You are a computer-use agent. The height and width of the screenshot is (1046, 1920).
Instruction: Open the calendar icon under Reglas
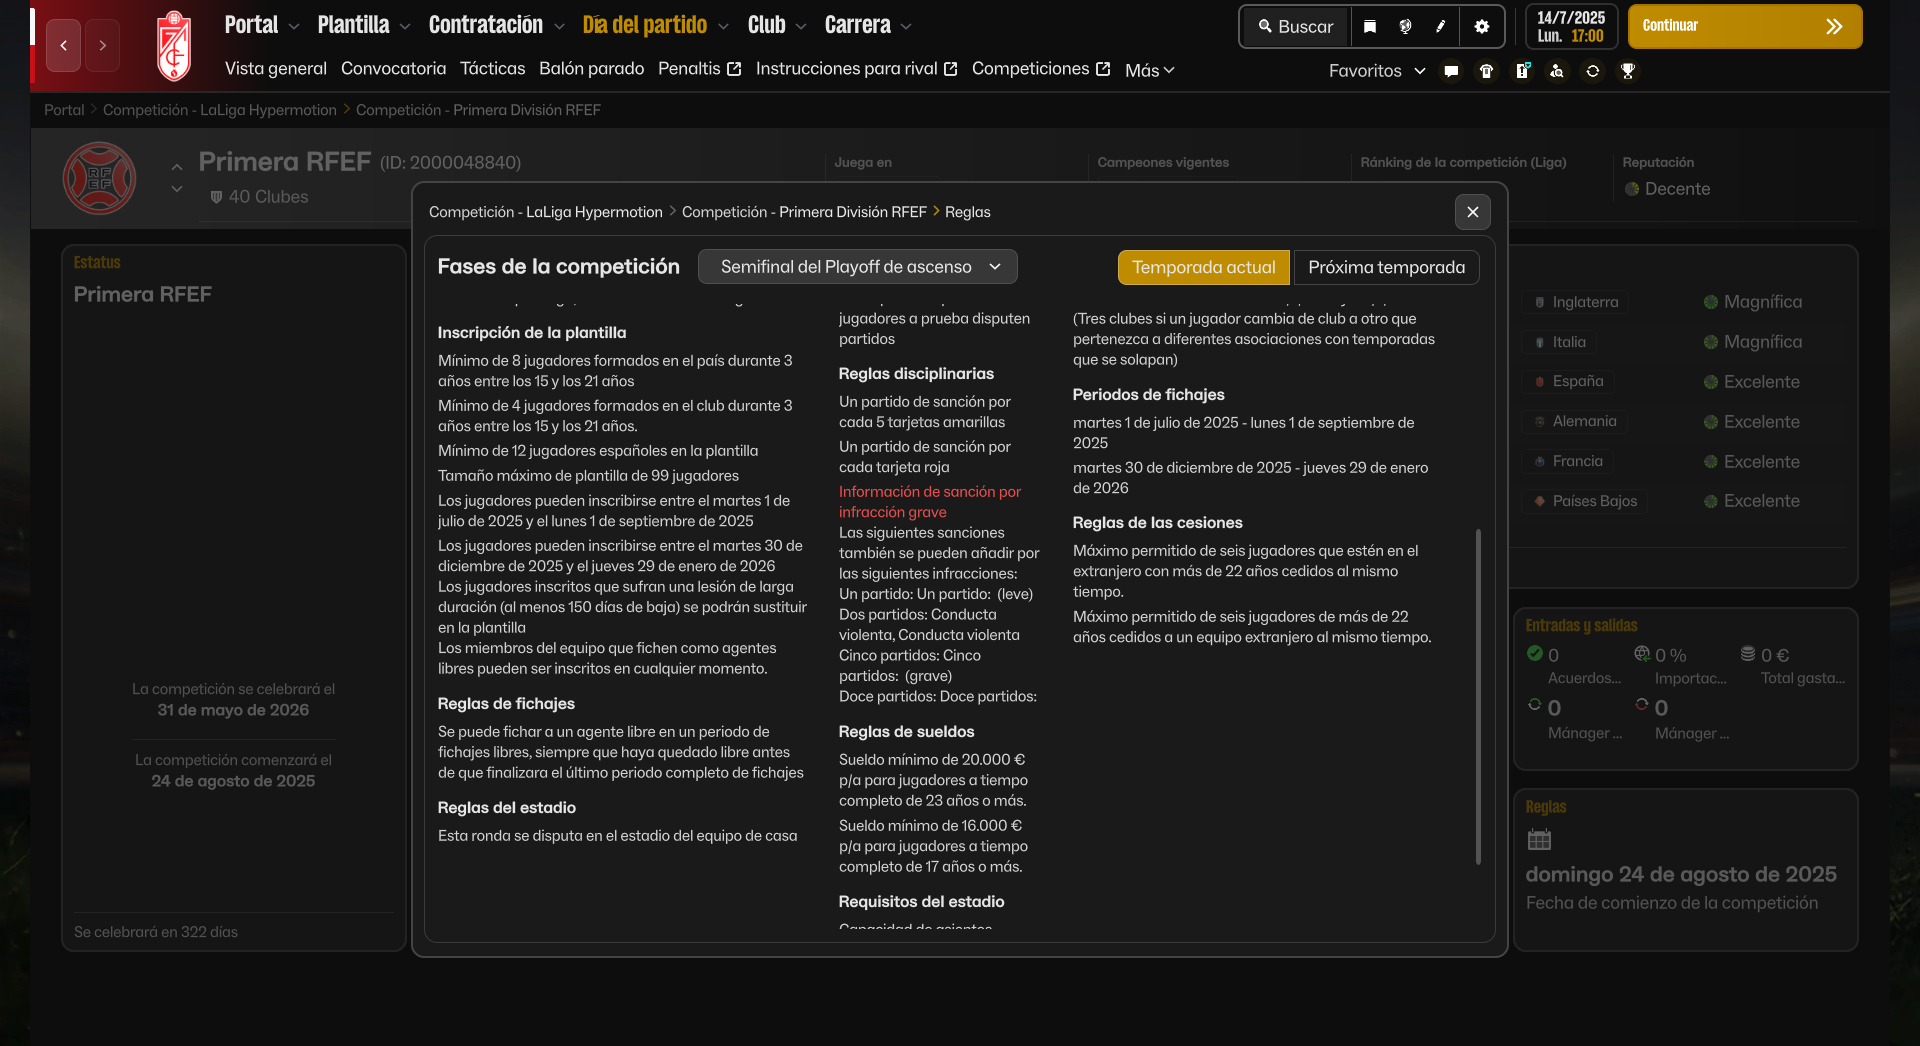point(1539,840)
